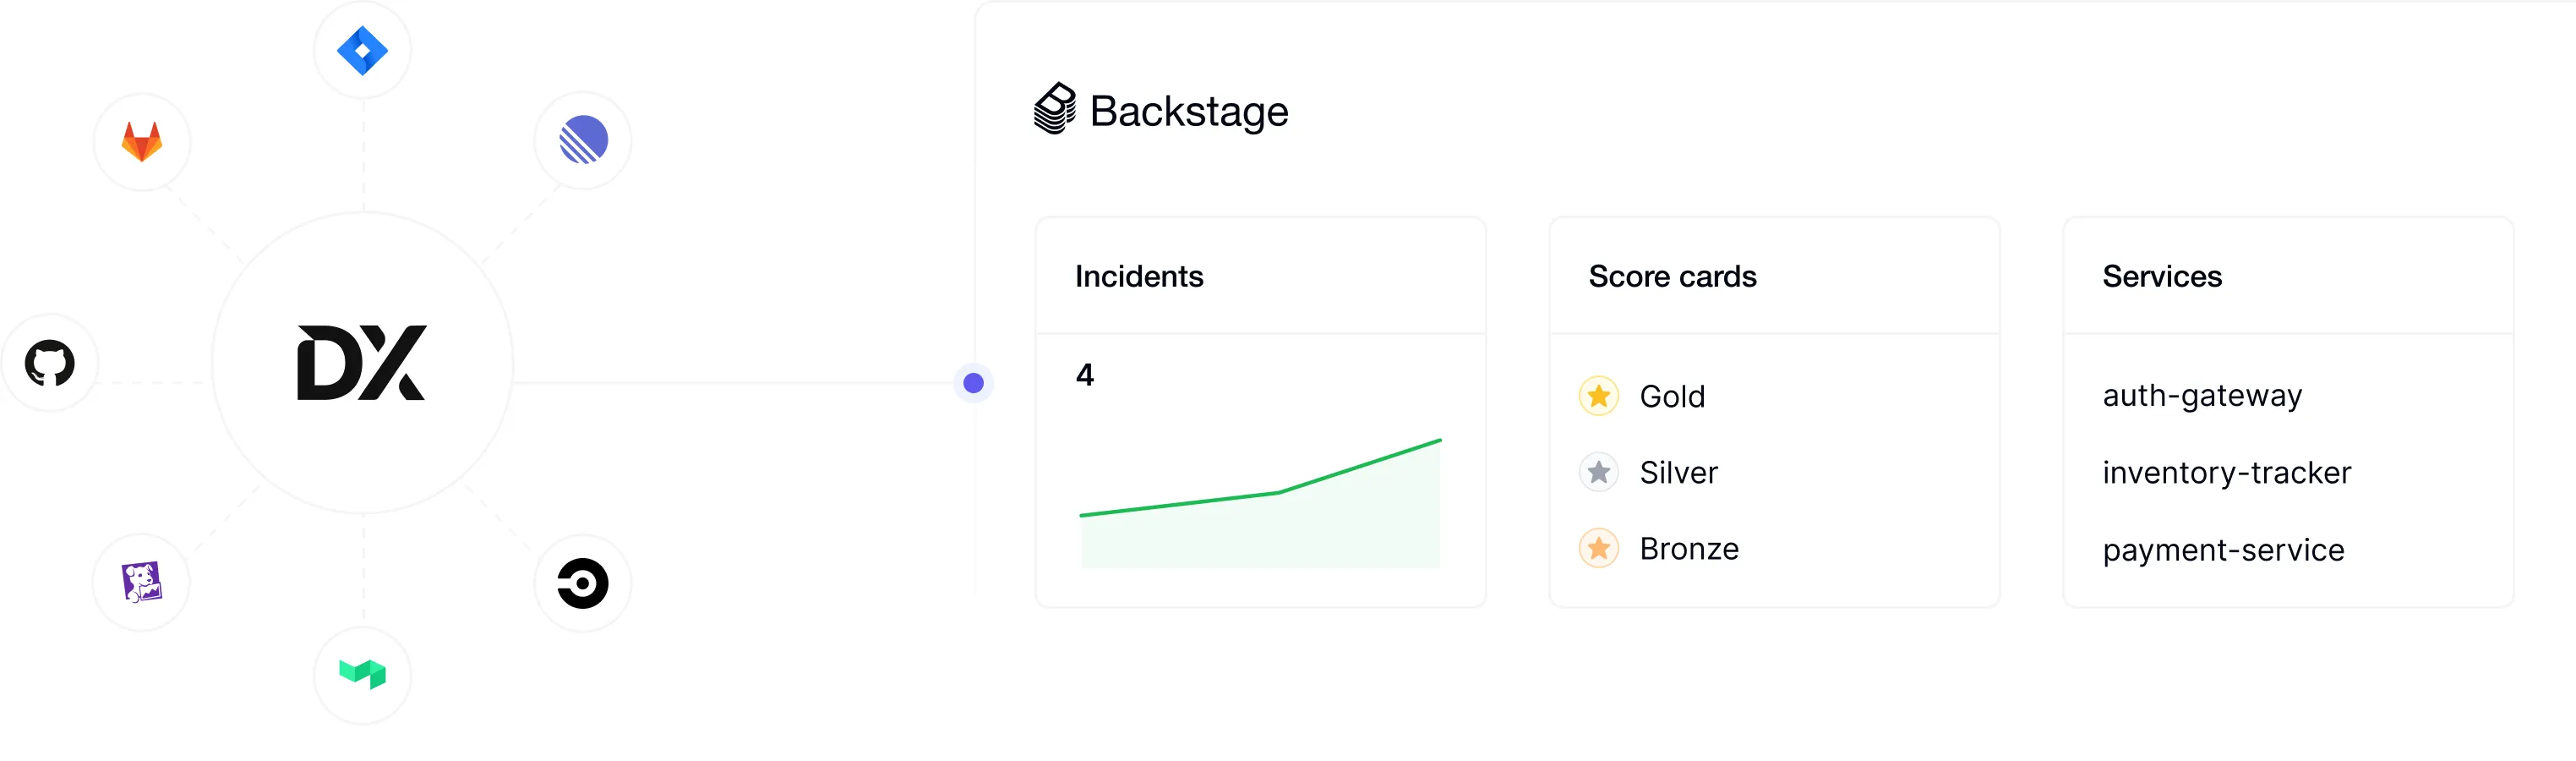Select the GitLab fox icon
Screen dimensions: 2576x761
[x=142, y=141]
